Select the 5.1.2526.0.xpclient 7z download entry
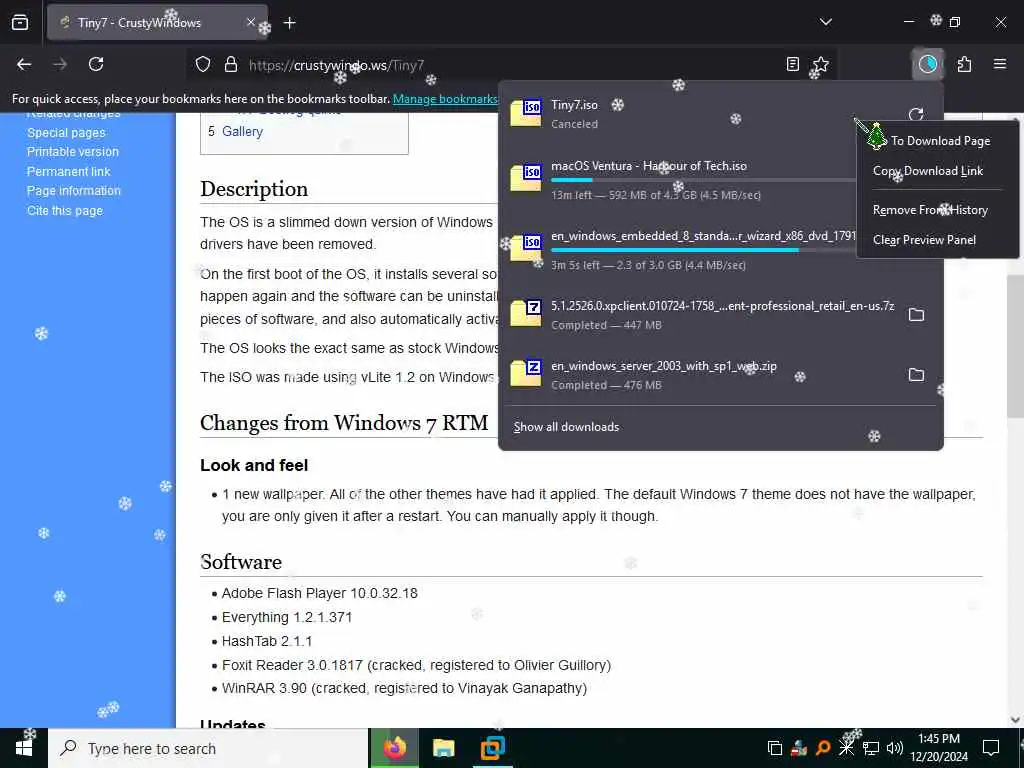 tap(702, 315)
